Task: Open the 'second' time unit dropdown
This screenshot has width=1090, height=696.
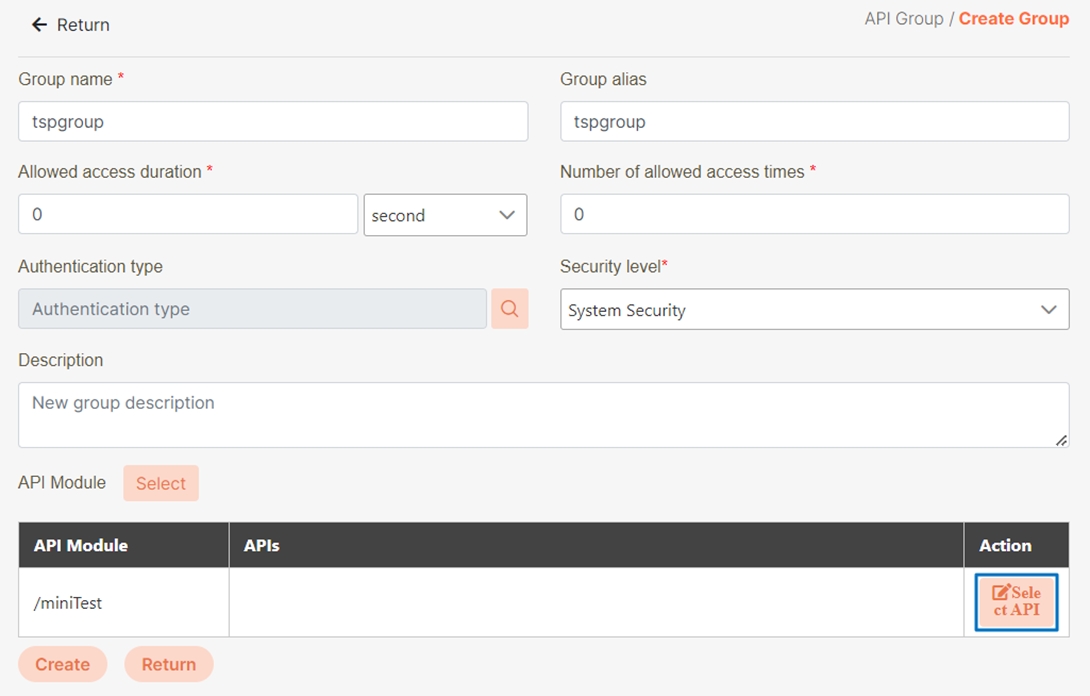Action: coord(445,215)
